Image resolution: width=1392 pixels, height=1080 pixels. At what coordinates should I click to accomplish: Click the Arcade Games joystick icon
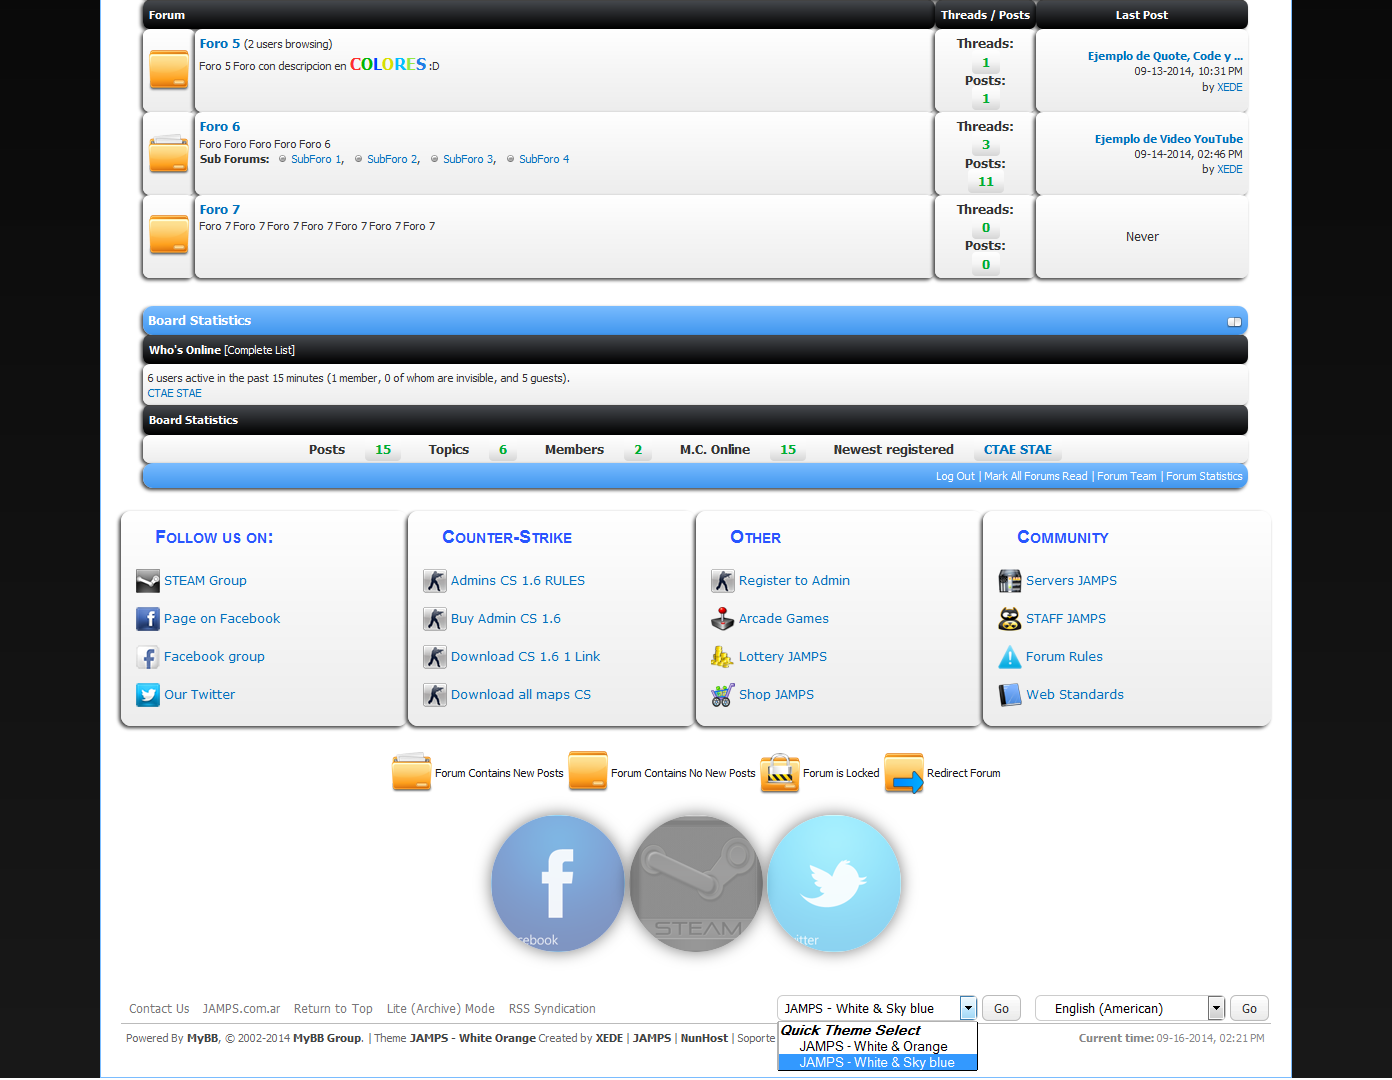(723, 619)
